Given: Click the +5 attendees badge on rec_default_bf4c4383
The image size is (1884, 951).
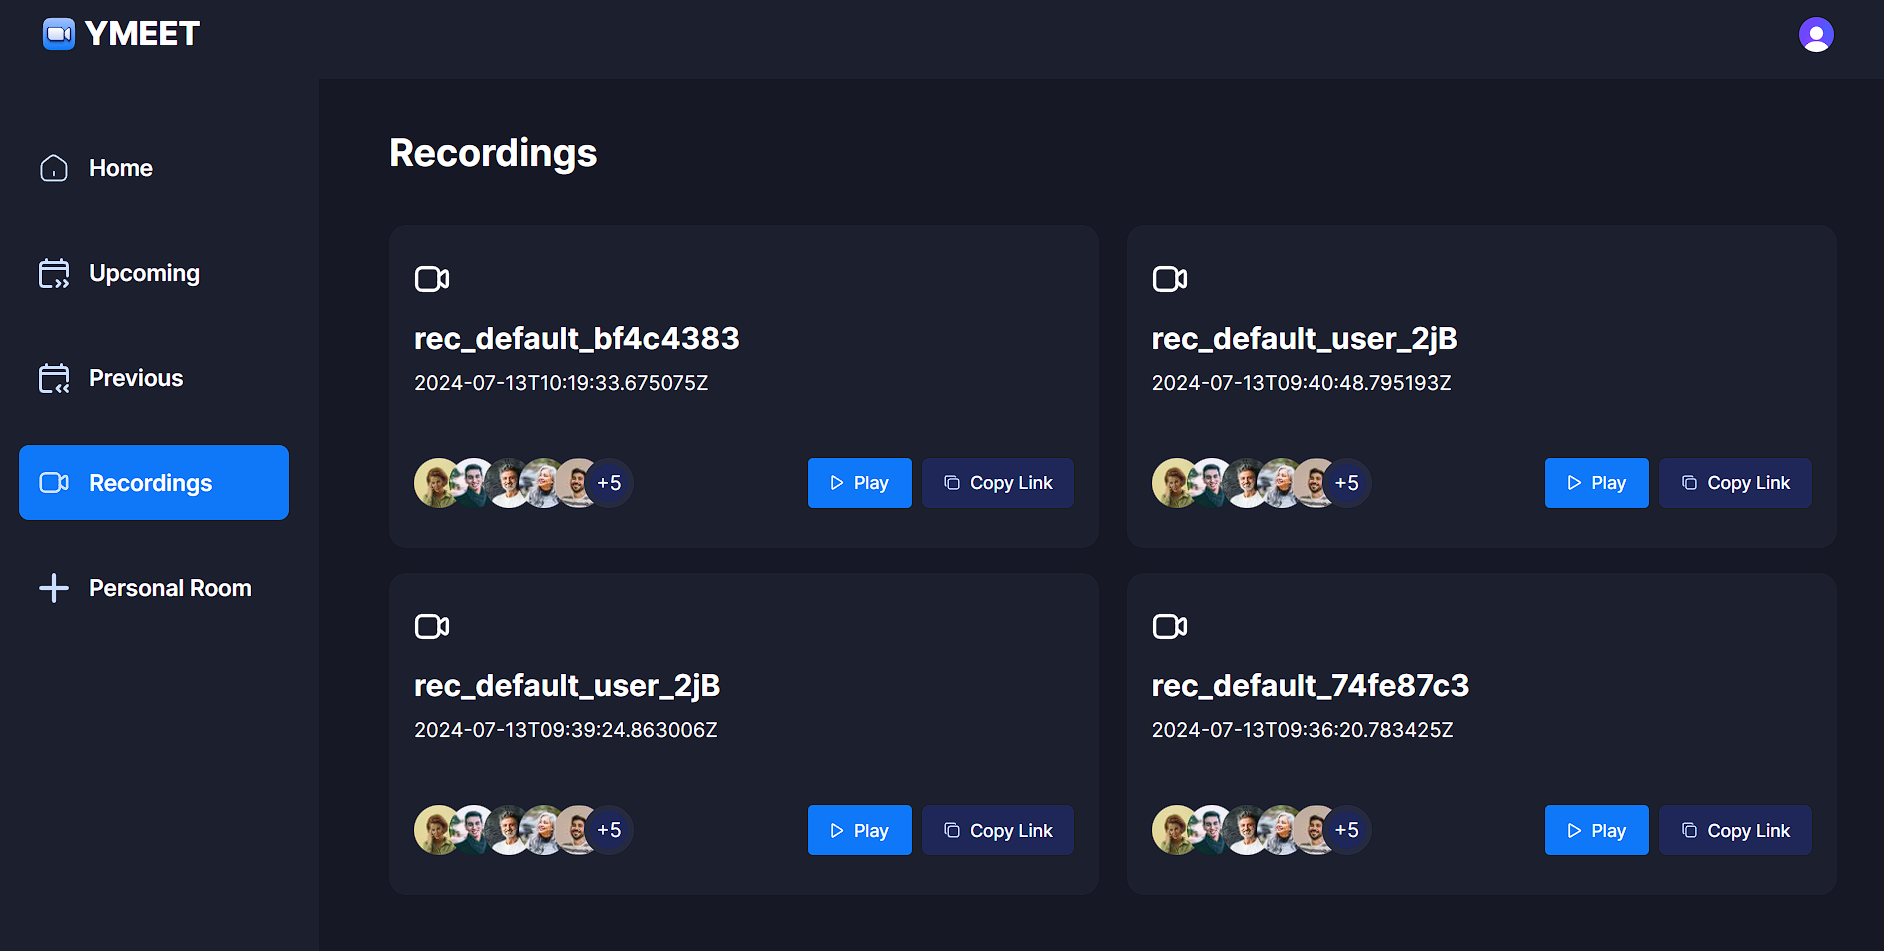Looking at the screenshot, I should tap(609, 483).
